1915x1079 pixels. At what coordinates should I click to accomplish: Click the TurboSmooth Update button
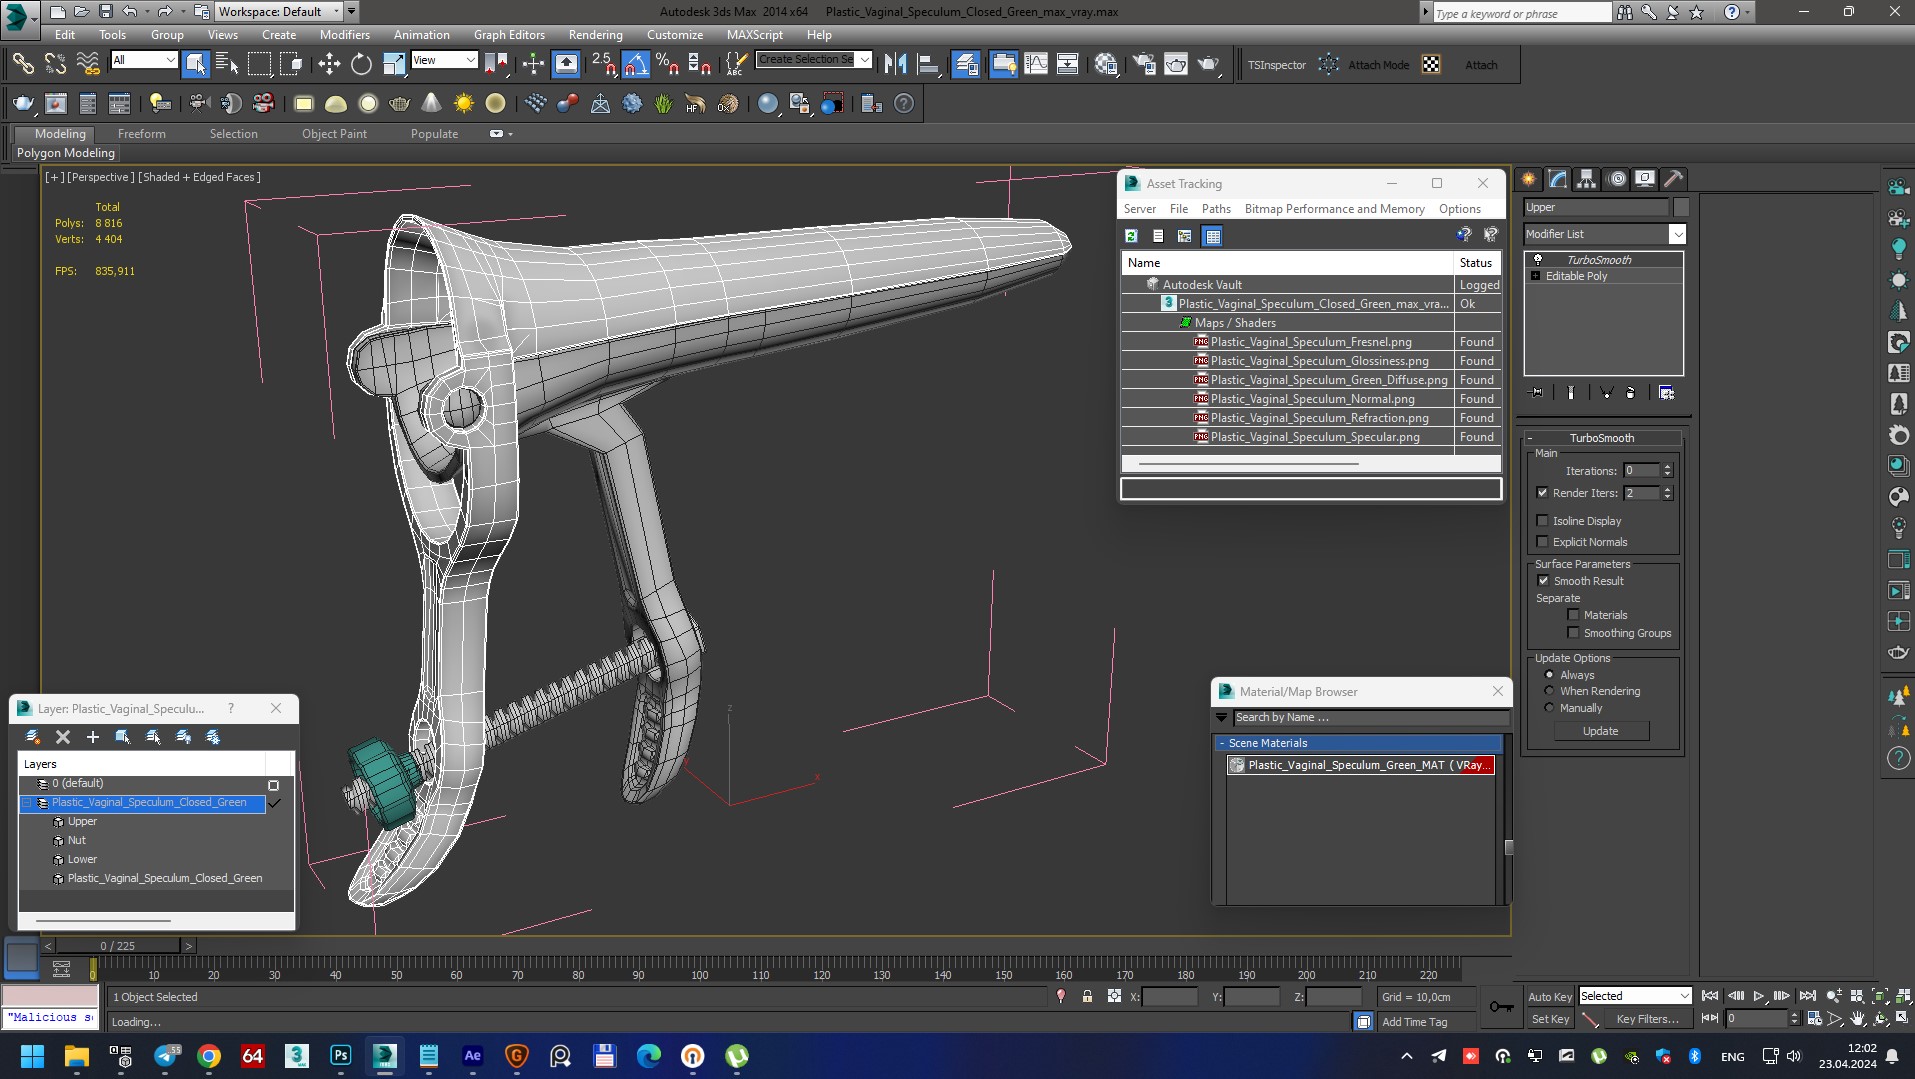tap(1600, 731)
